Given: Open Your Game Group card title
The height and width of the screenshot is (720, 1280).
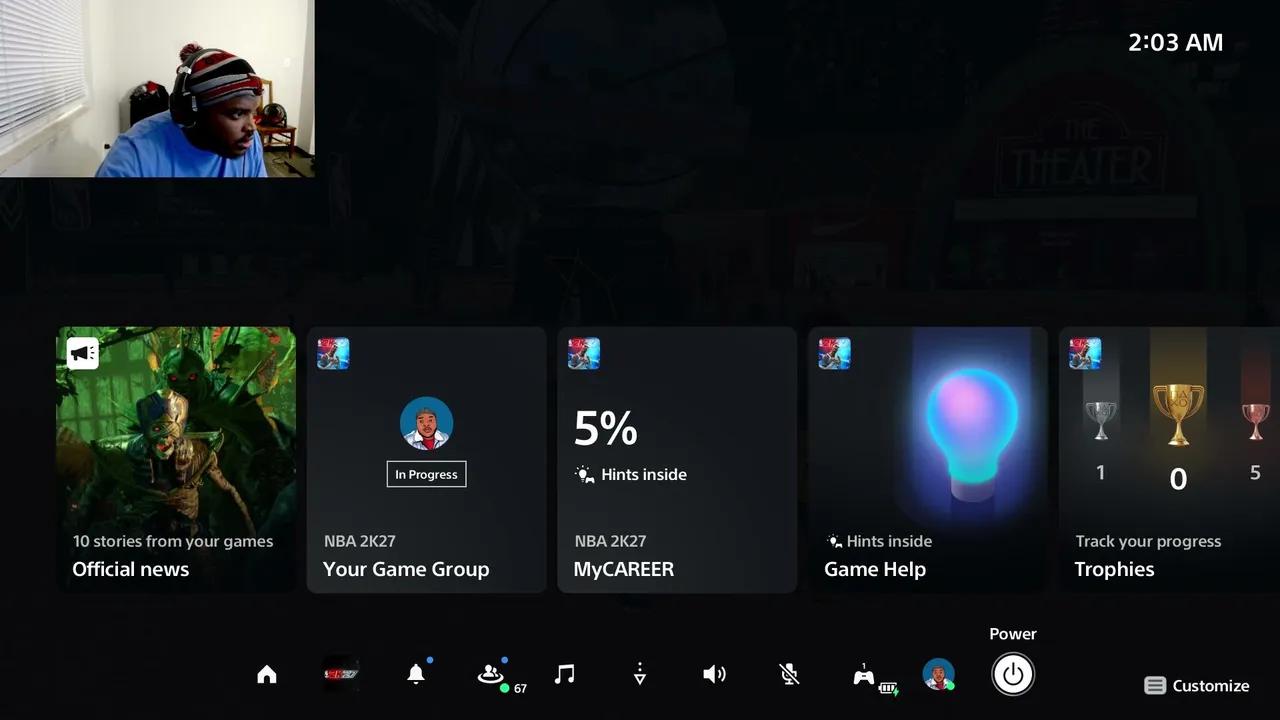Looking at the screenshot, I should click(x=406, y=569).
